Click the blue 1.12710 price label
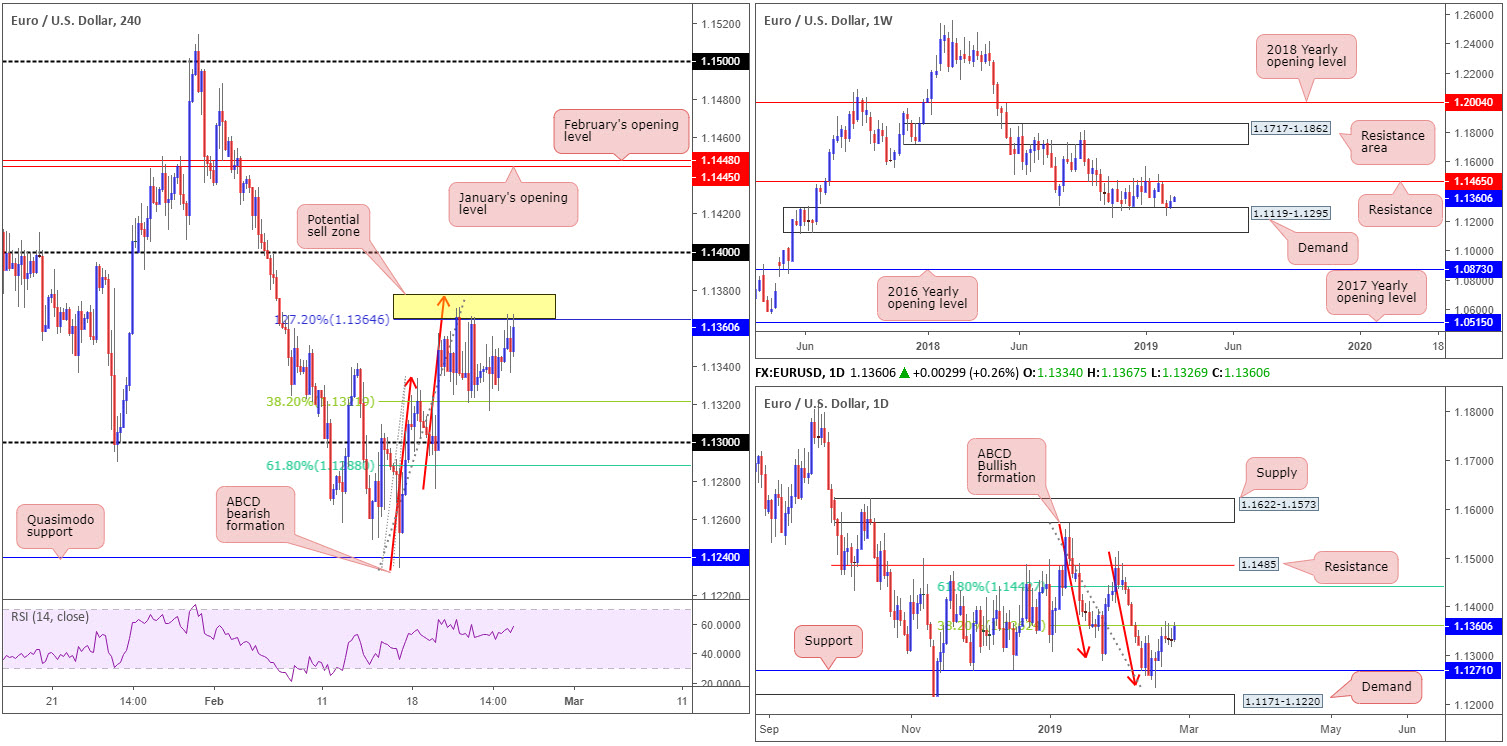 tap(1473, 671)
